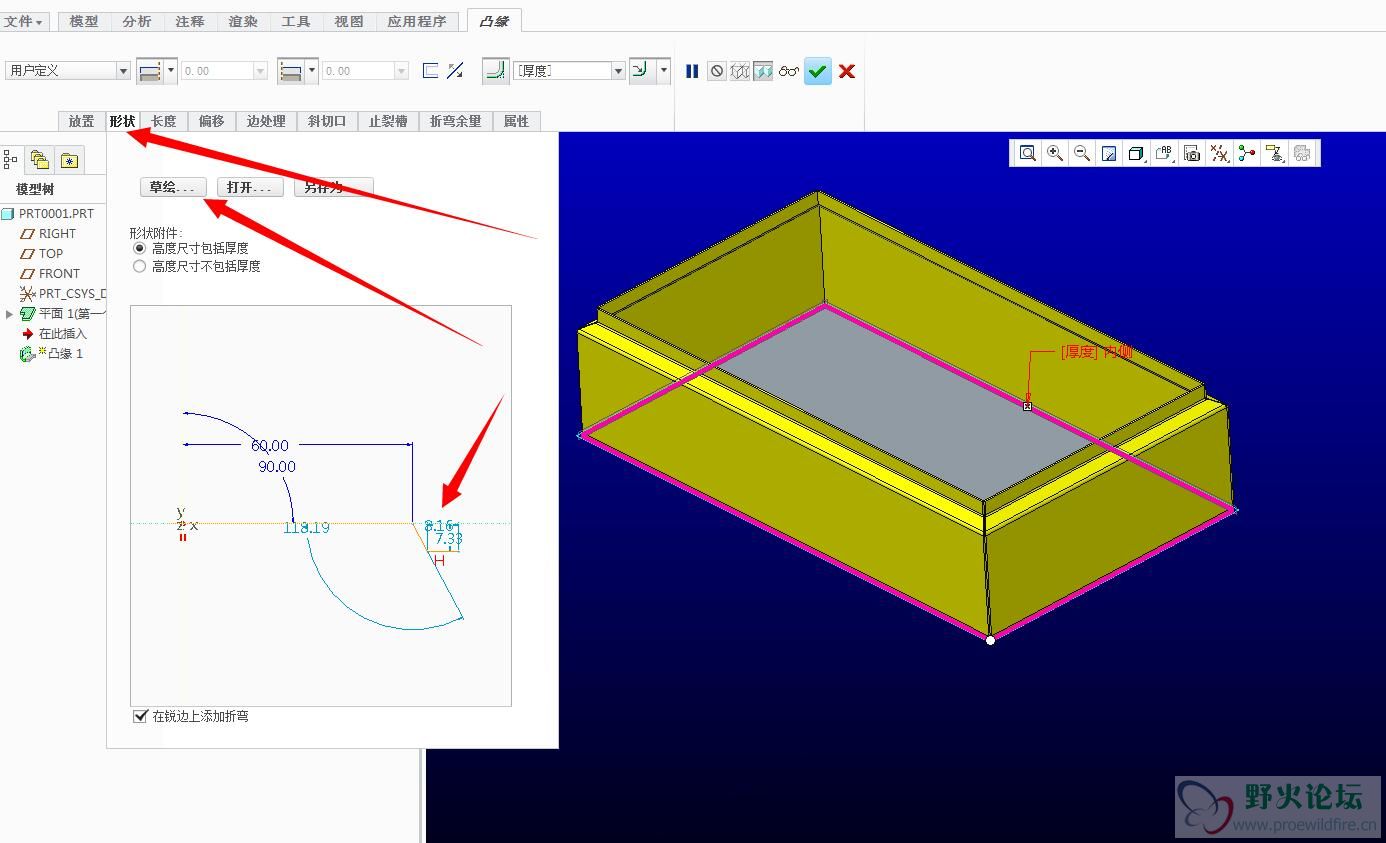Open the 放置 placement panel tab
The height and width of the screenshot is (843, 1386).
[x=82, y=121]
